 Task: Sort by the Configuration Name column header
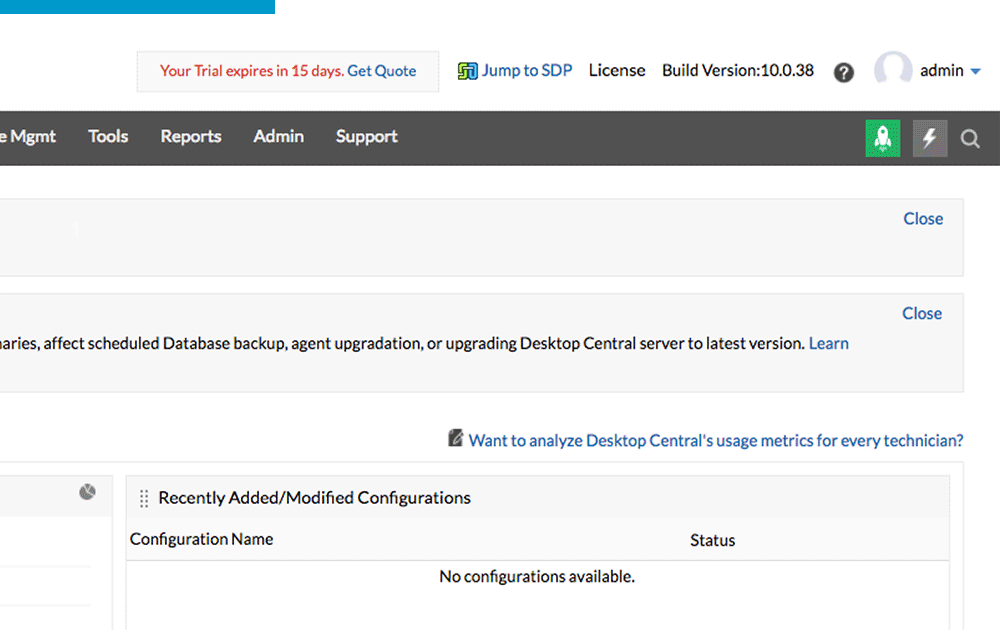201,539
